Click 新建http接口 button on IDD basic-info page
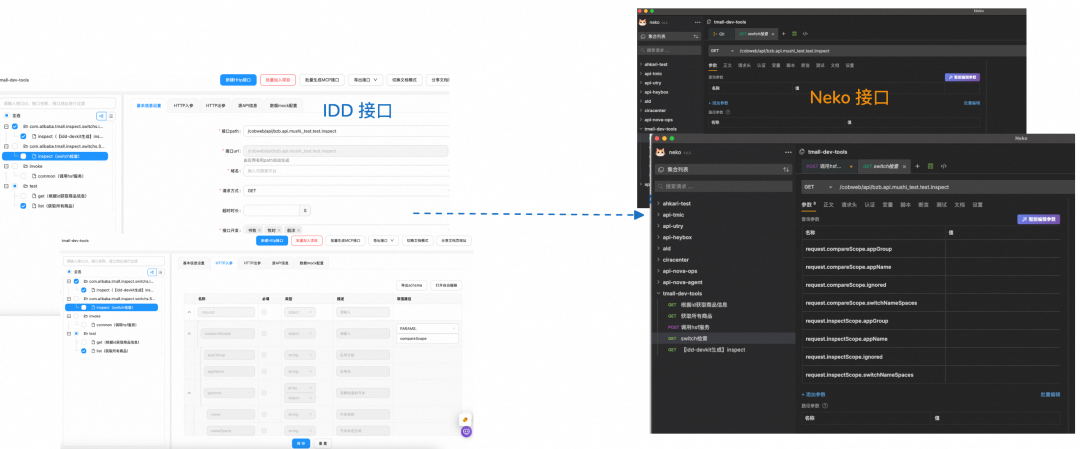 point(238,80)
